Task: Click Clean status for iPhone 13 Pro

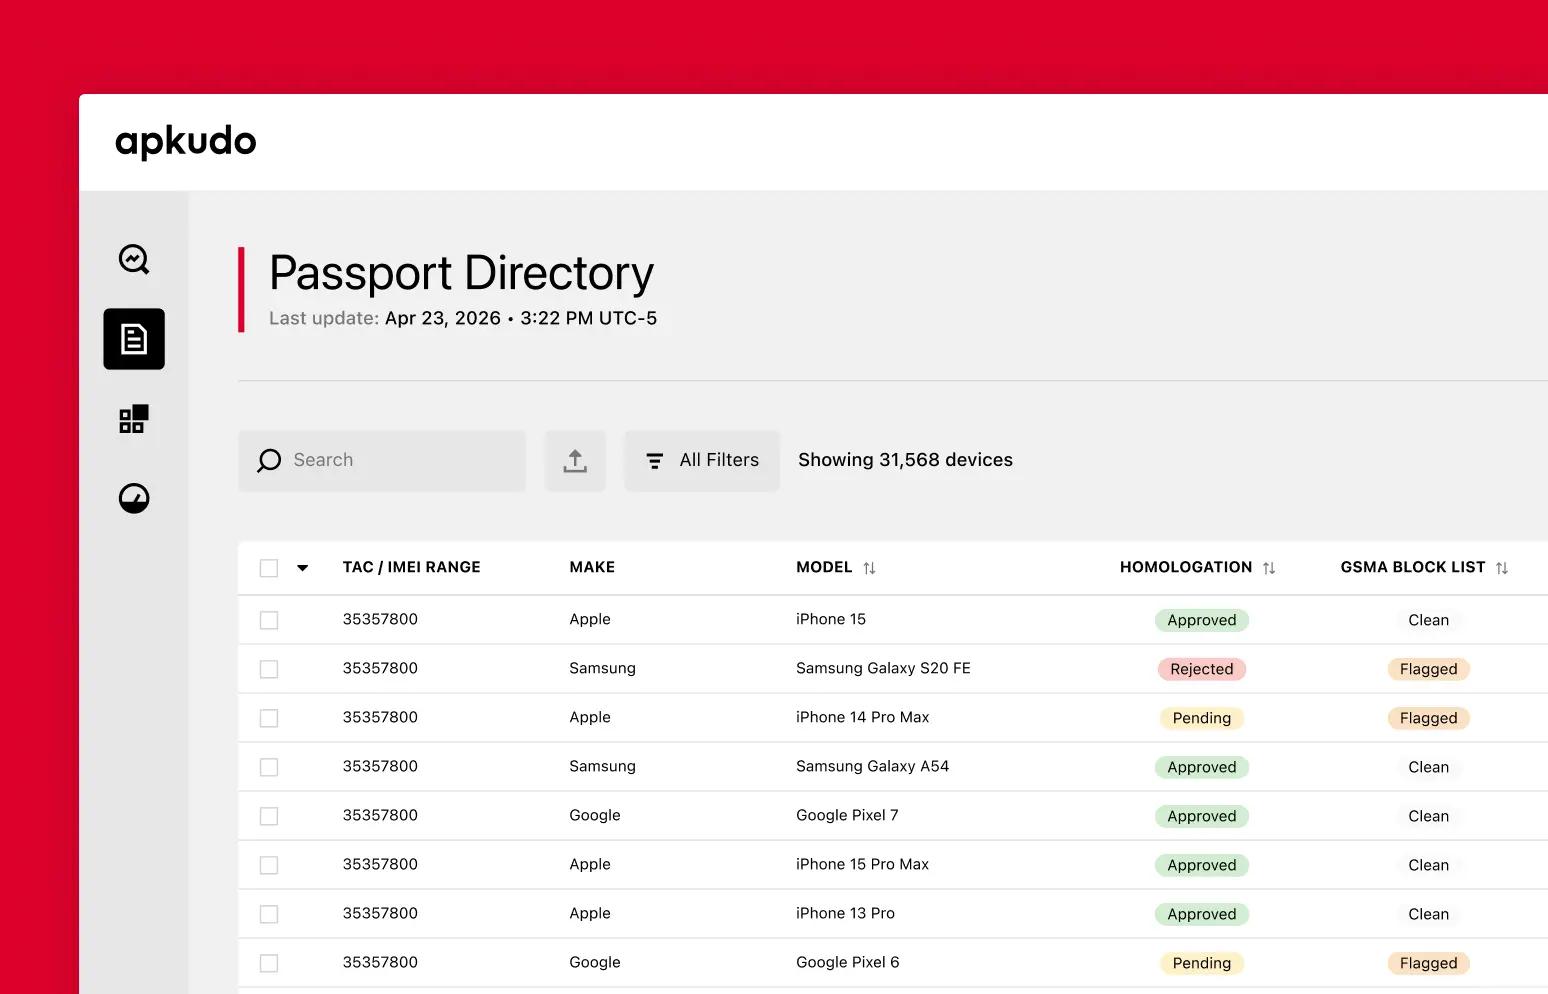Action: pos(1429,914)
